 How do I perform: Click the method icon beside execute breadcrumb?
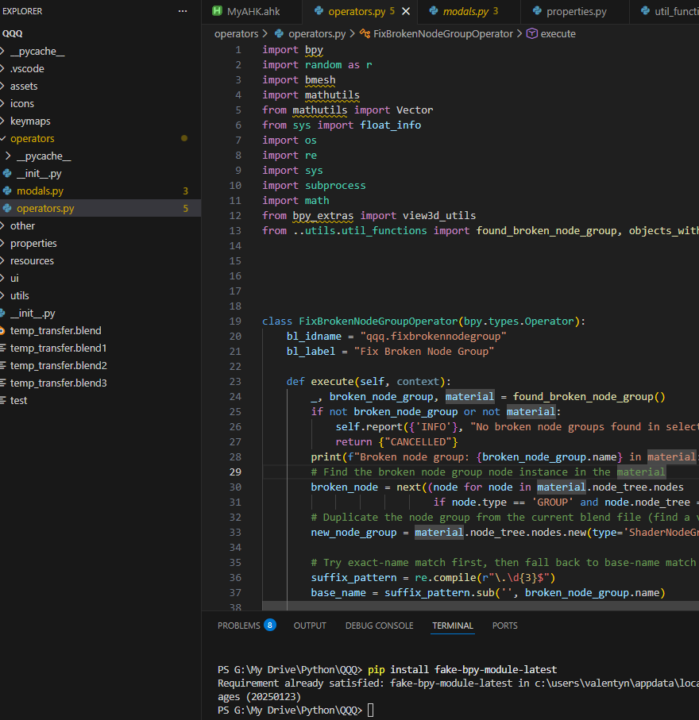(531, 34)
